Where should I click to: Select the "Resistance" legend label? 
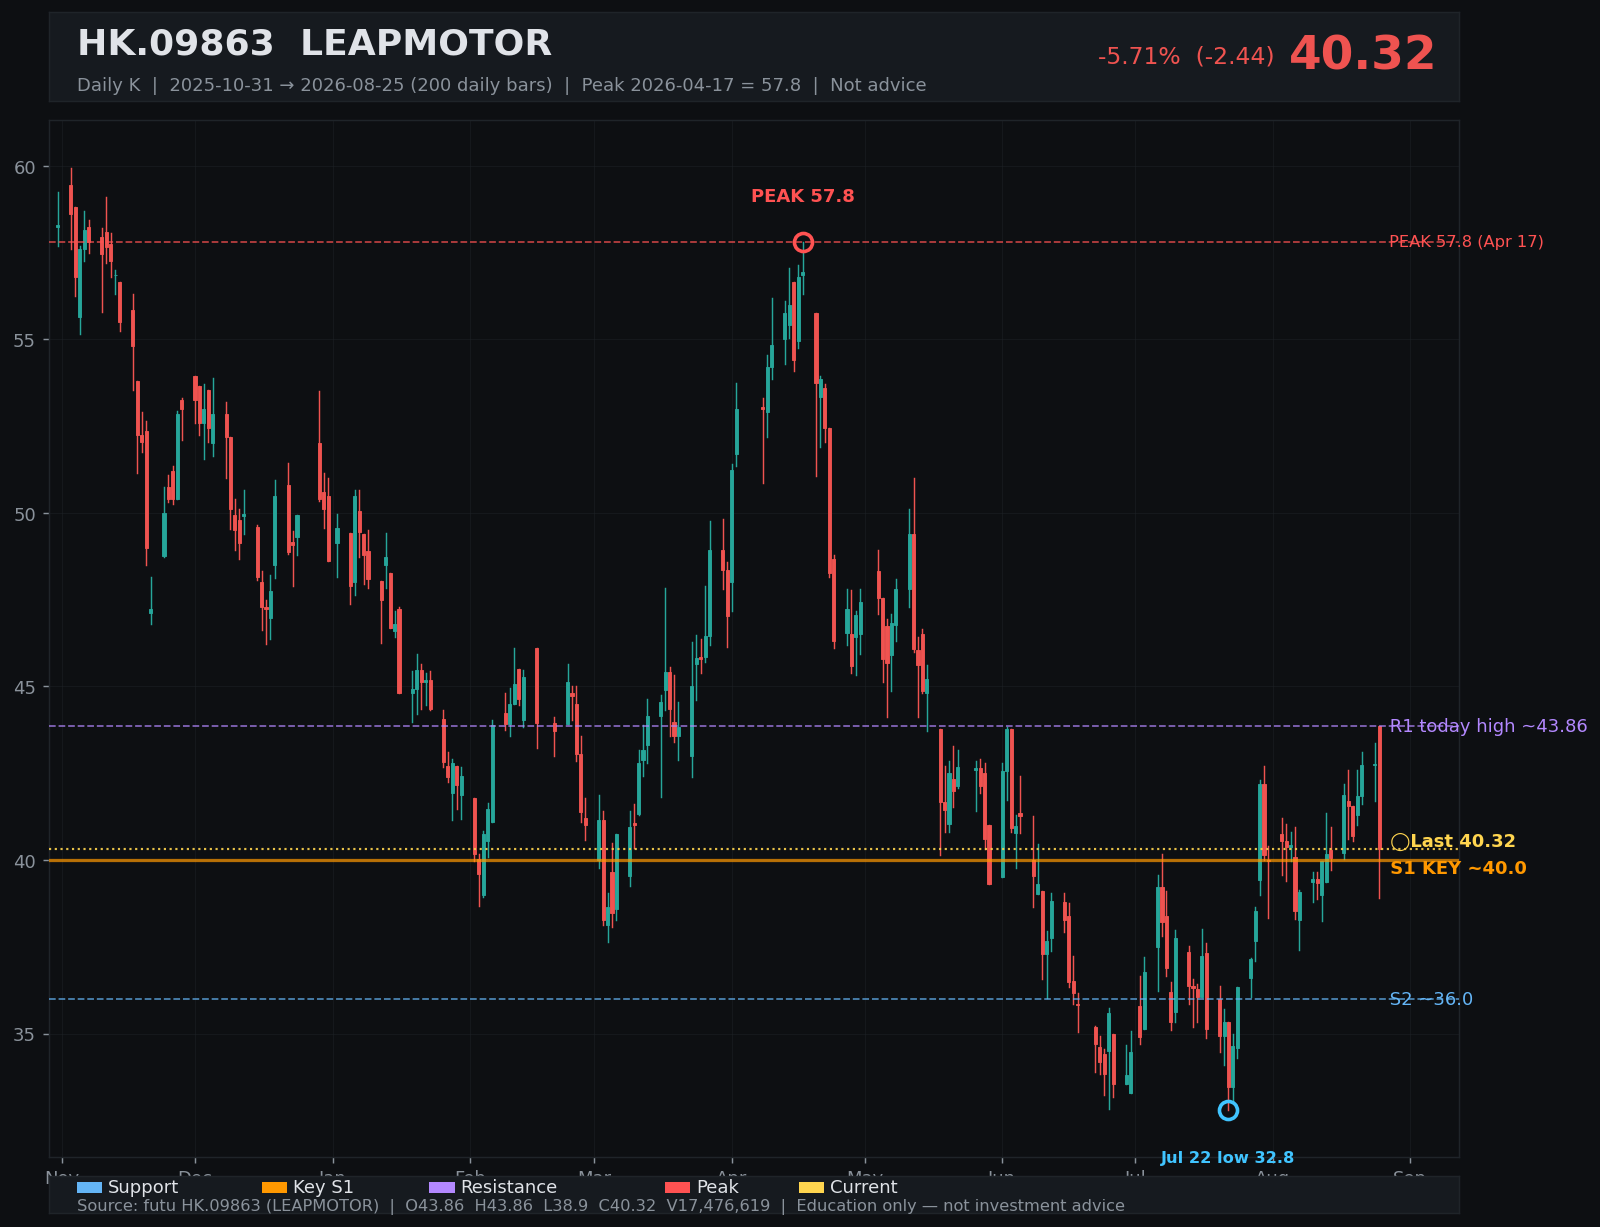[509, 1187]
